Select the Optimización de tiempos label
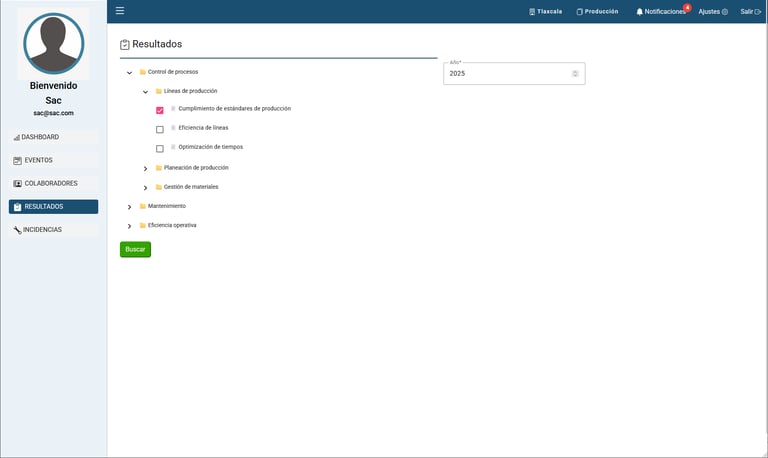 pyautogui.click(x=211, y=147)
